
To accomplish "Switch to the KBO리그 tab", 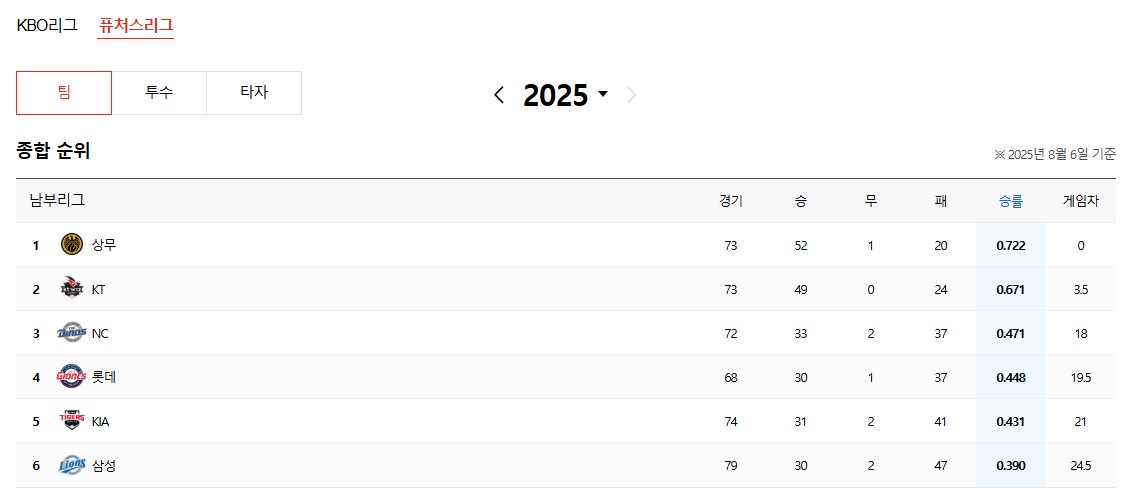I will pos(47,25).
